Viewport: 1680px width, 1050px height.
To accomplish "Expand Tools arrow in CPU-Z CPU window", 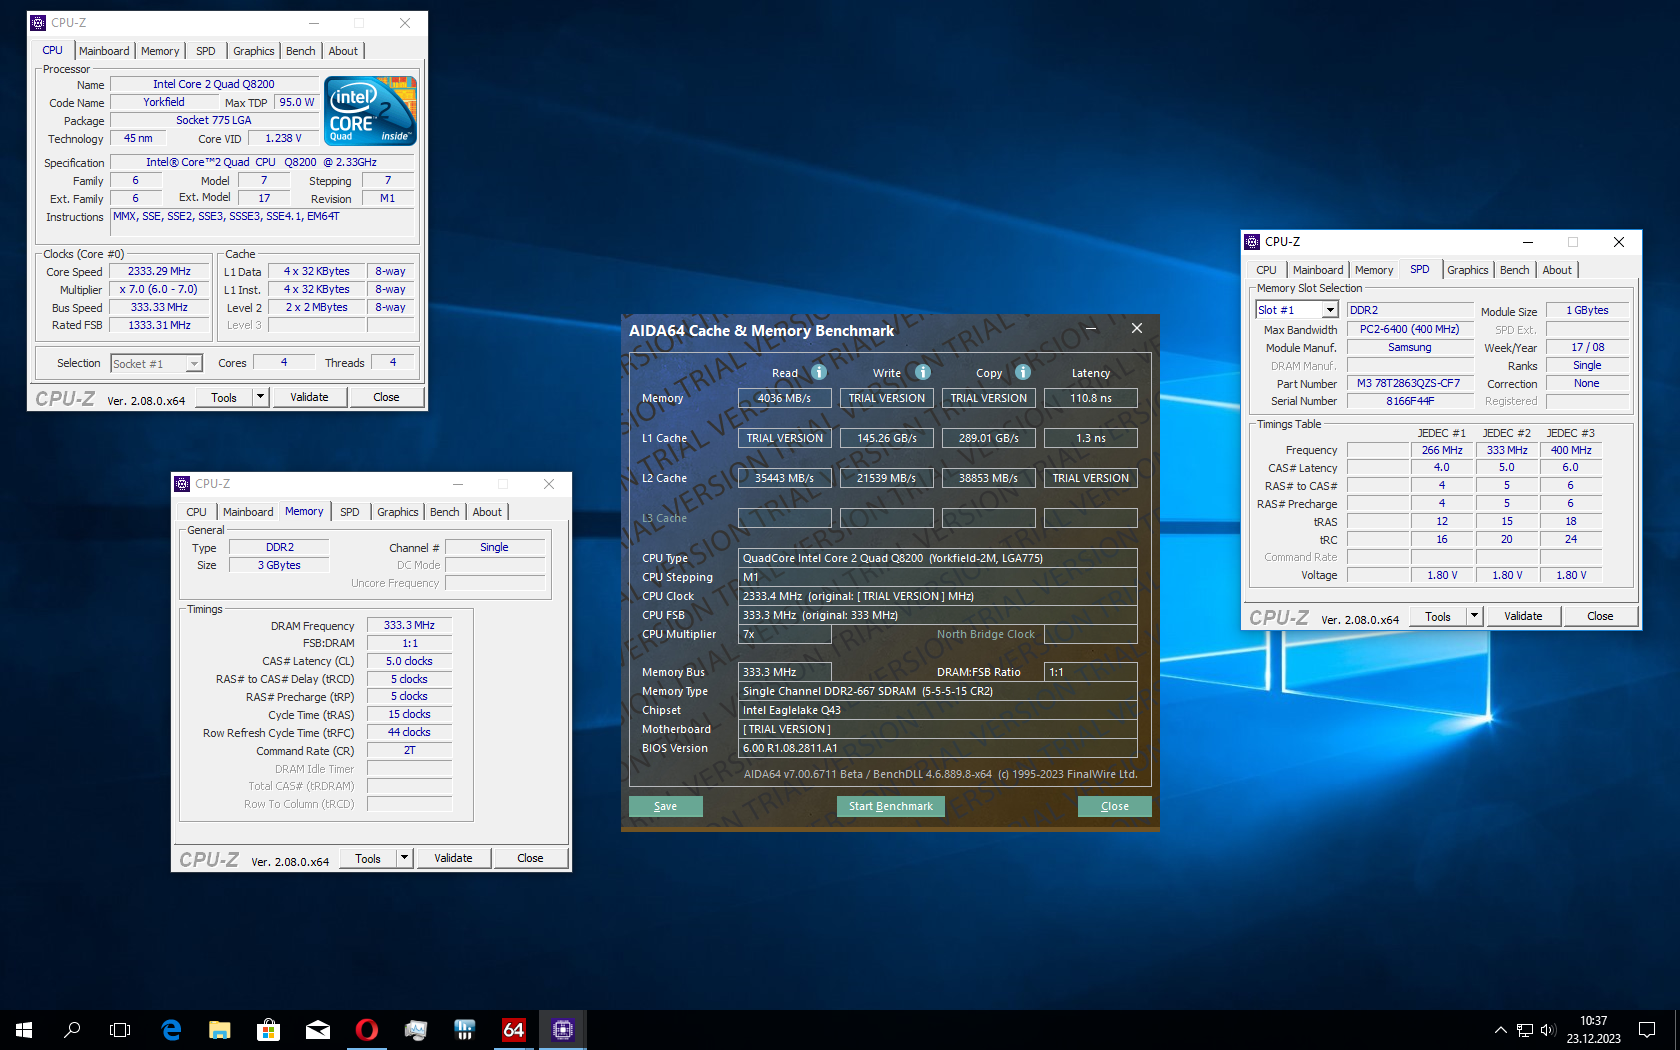I will pyautogui.click(x=260, y=397).
